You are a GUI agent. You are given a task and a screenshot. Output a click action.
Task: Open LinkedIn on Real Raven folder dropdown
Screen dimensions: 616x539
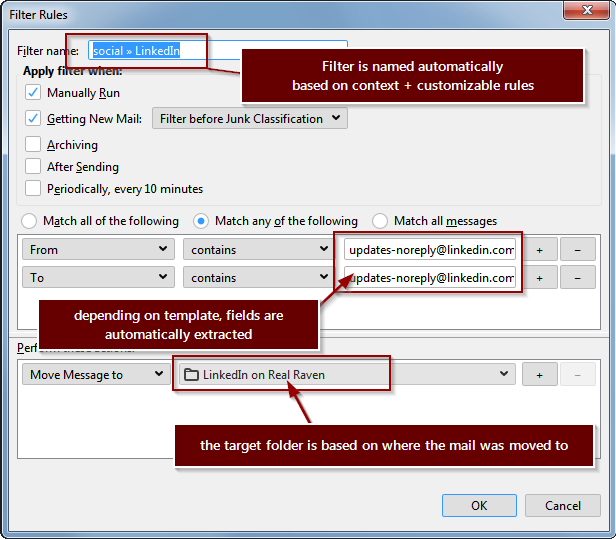tap(347, 374)
